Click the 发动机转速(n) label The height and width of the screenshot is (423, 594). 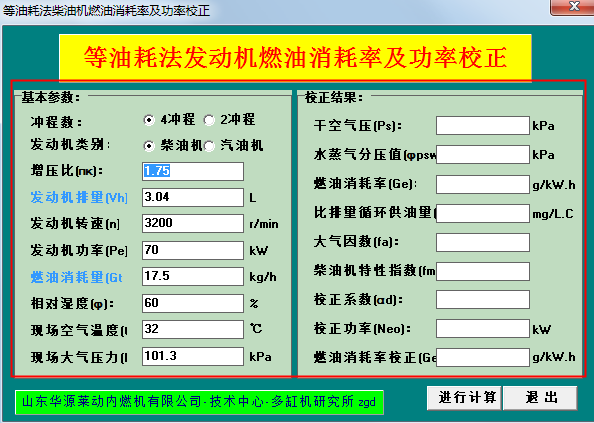[75, 223]
